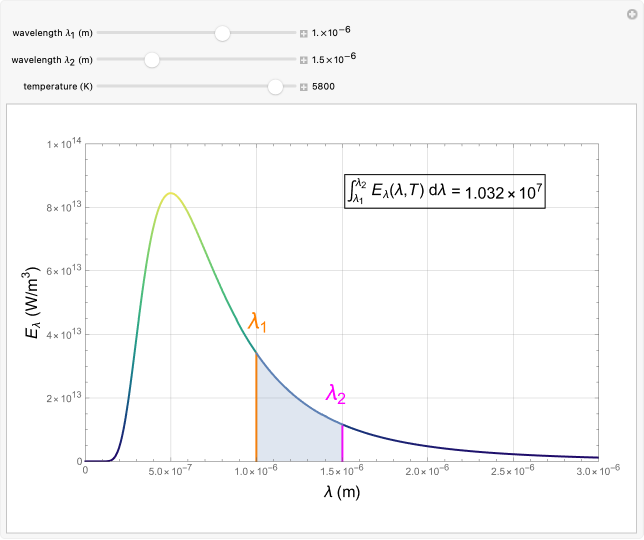Click the far left of temperature slider track
The height and width of the screenshot is (540, 644).
pos(102,87)
